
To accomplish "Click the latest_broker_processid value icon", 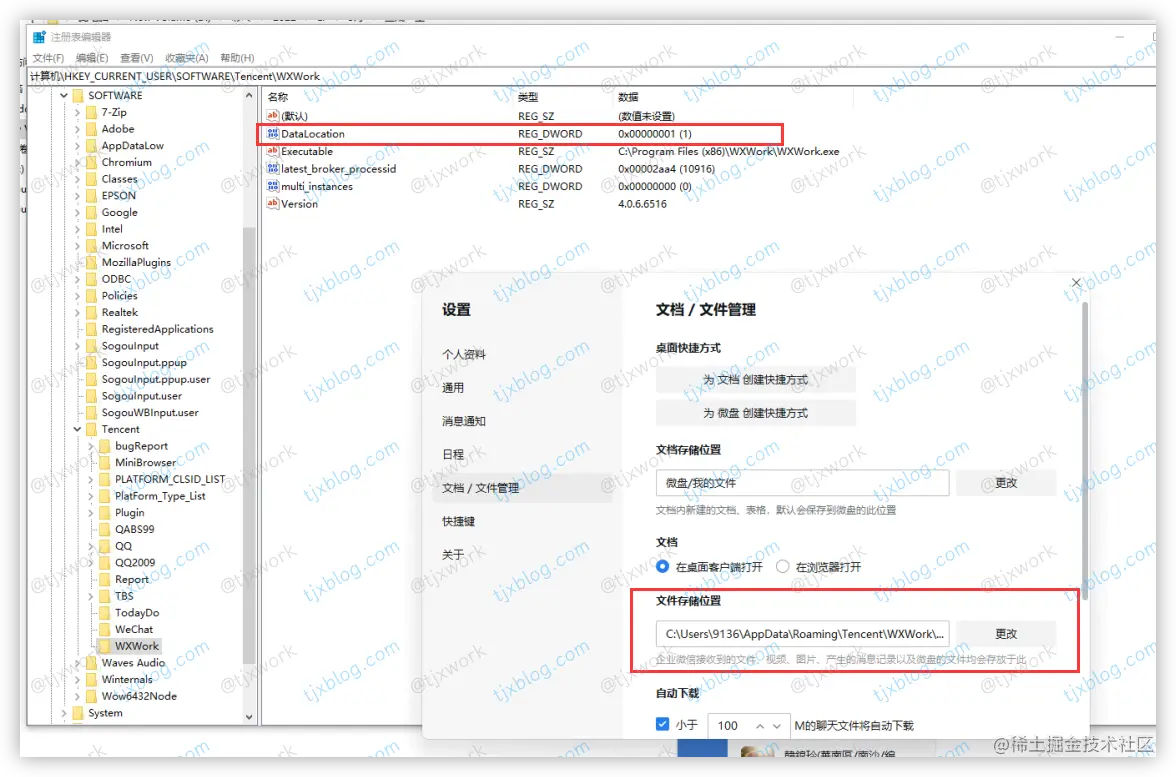I will (x=272, y=168).
